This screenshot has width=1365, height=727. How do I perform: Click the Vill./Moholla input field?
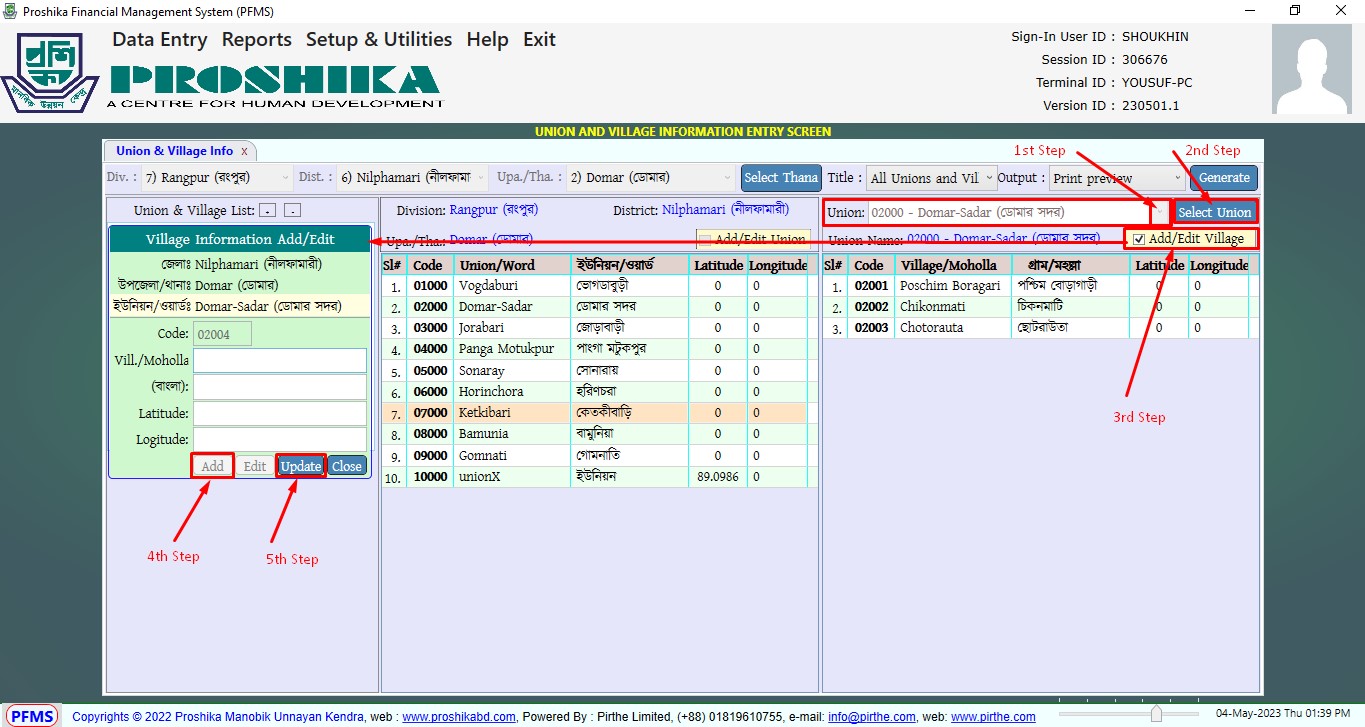280,361
